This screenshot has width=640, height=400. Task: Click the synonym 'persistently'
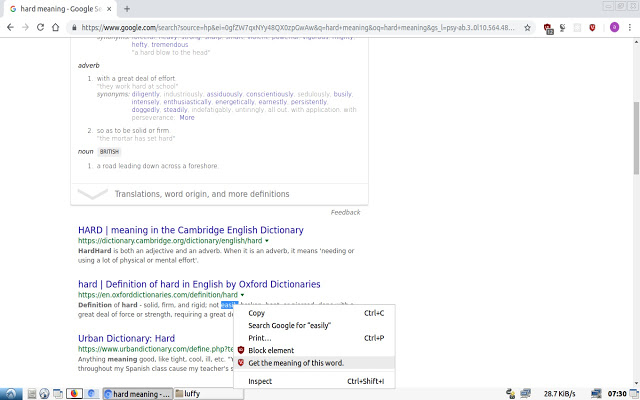pos(309,102)
